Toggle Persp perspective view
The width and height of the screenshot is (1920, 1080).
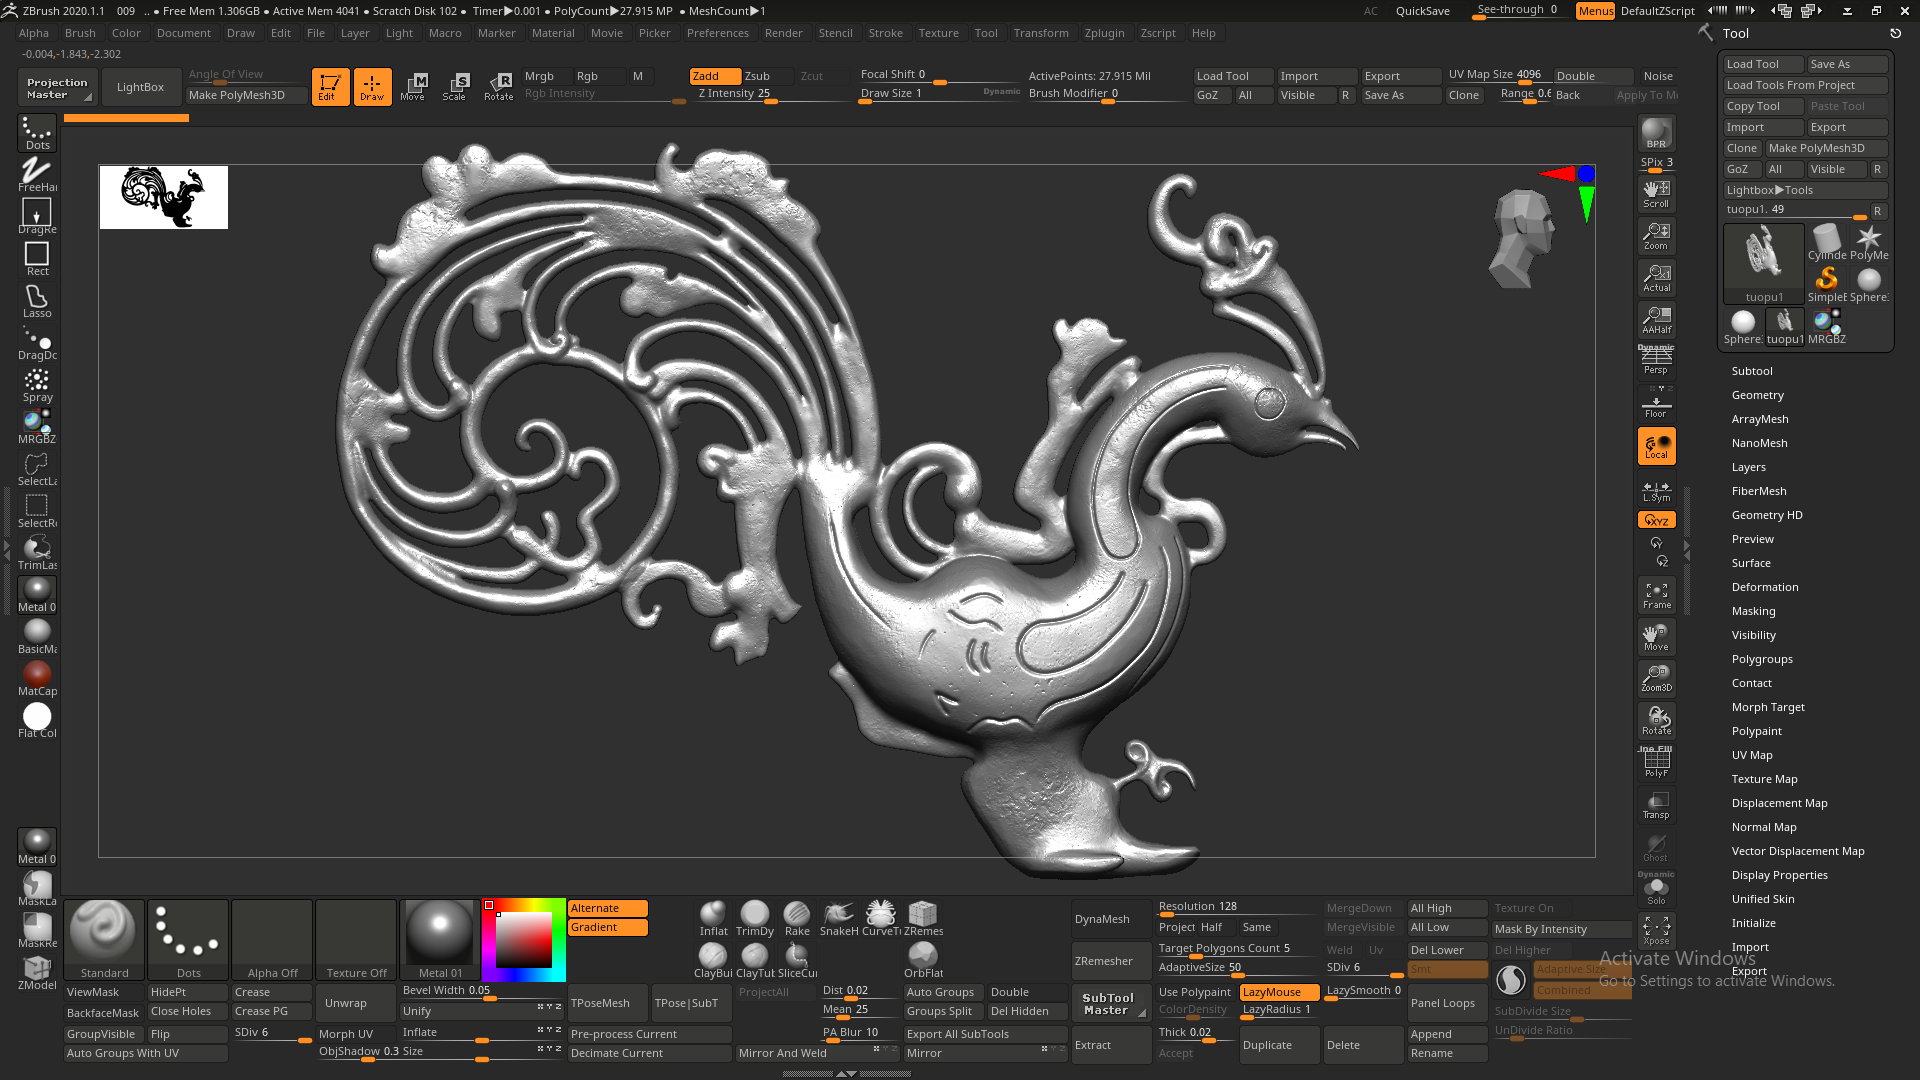coord(1656,360)
